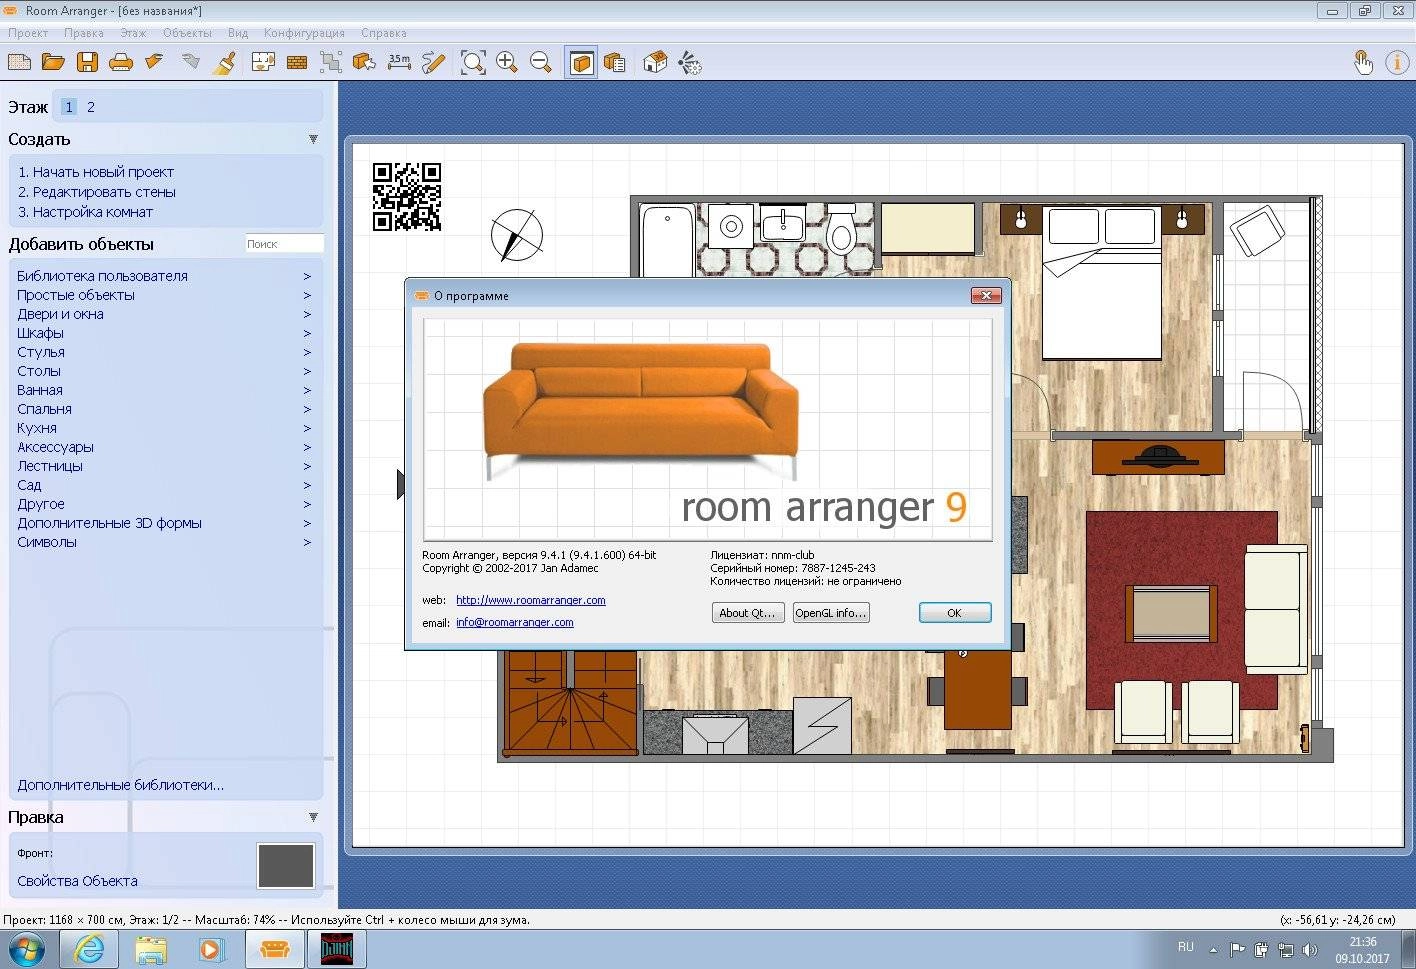This screenshot has height=969, width=1416.
Task: Click the group objects icon
Action: [331, 62]
